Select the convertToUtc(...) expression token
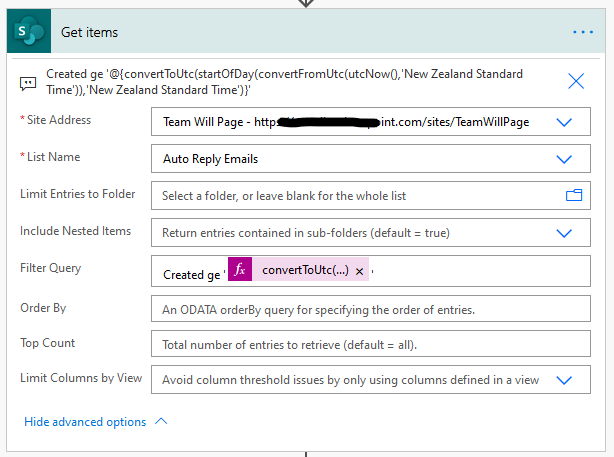Image resolution: width=614 pixels, height=457 pixels. point(305,271)
